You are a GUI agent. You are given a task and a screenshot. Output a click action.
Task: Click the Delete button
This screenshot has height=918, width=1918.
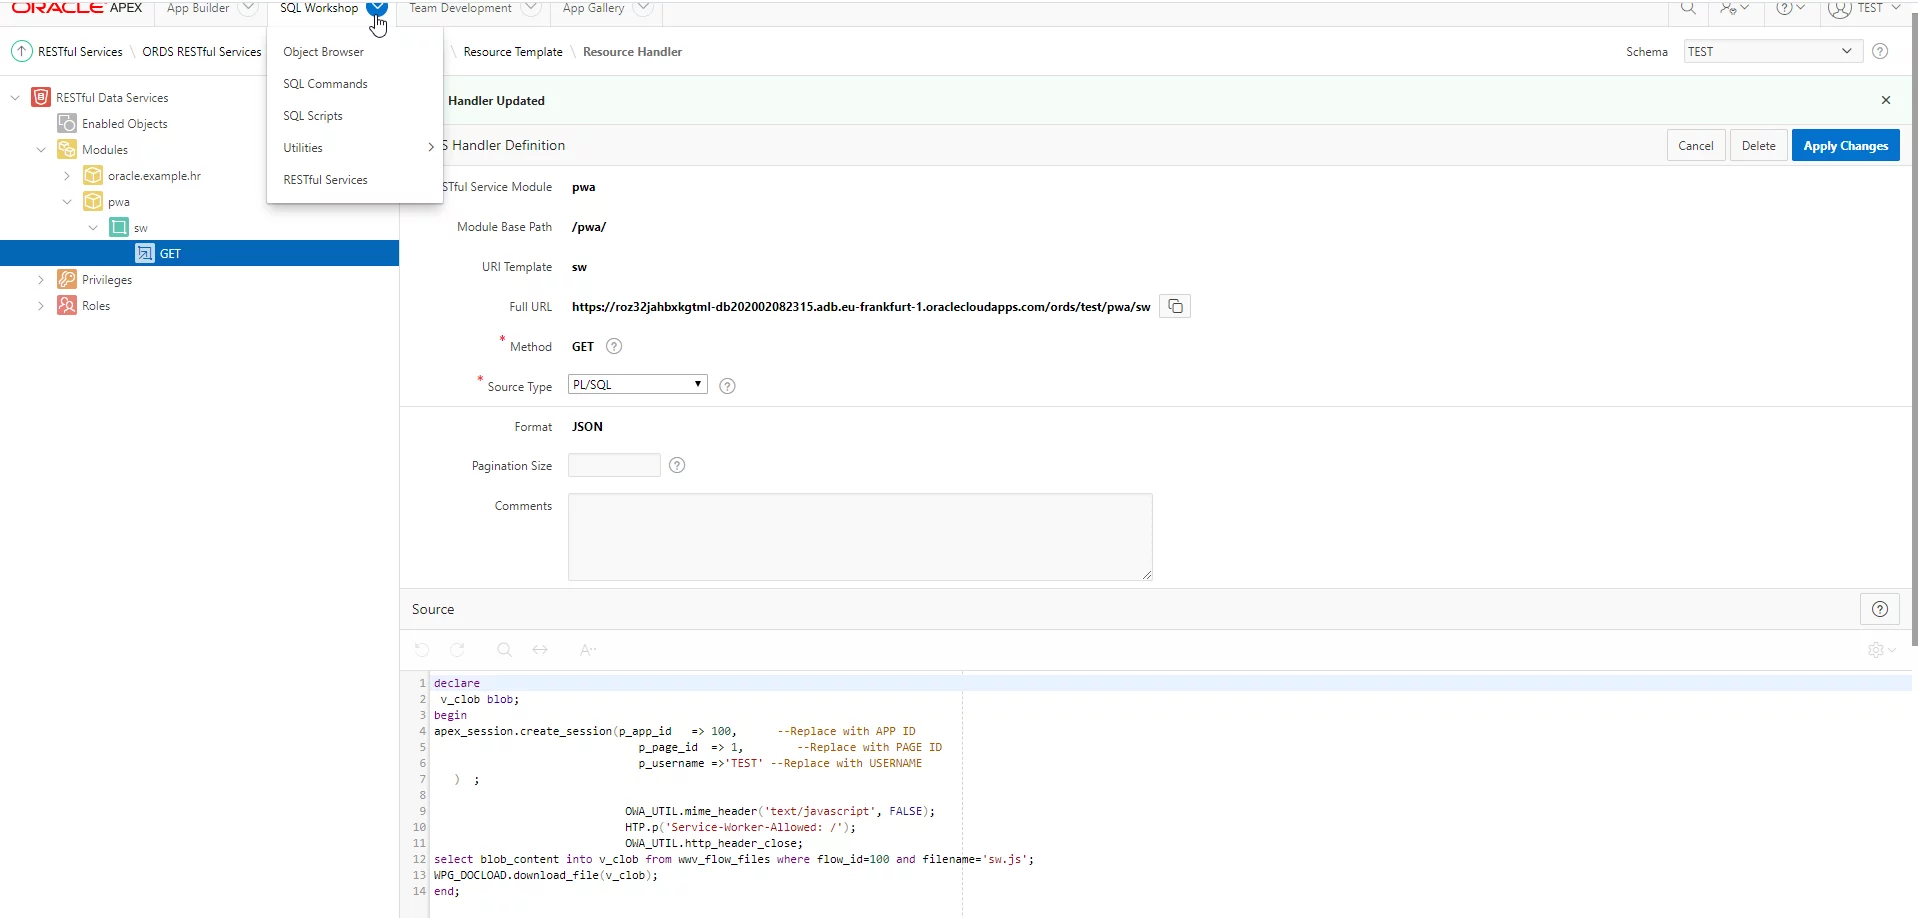point(1758,145)
